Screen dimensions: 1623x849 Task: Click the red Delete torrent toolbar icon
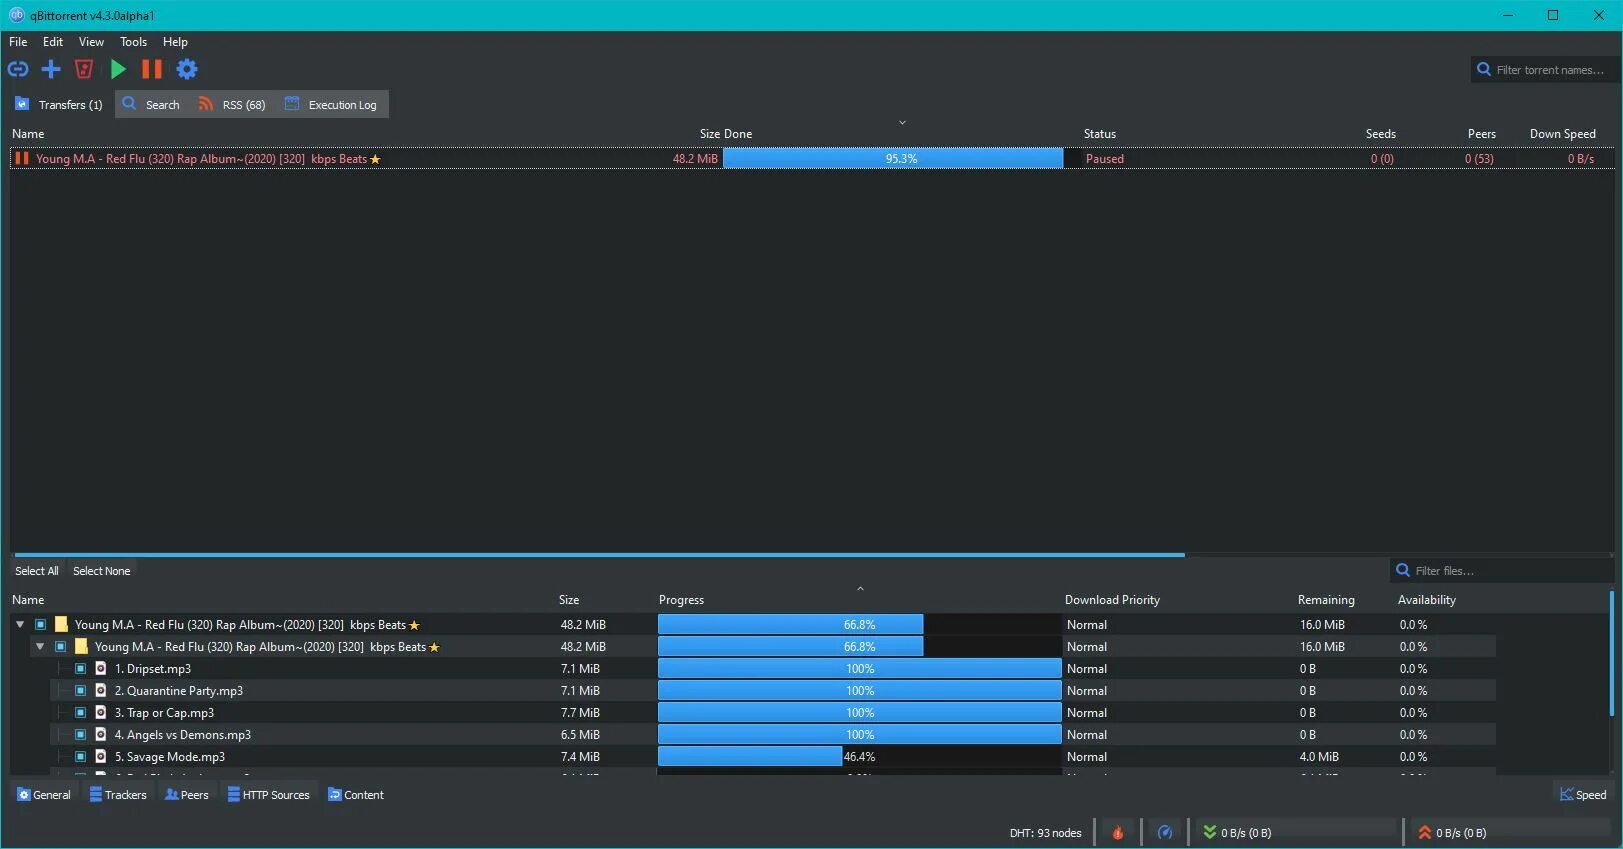pyautogui.click(x=84, y=69)
